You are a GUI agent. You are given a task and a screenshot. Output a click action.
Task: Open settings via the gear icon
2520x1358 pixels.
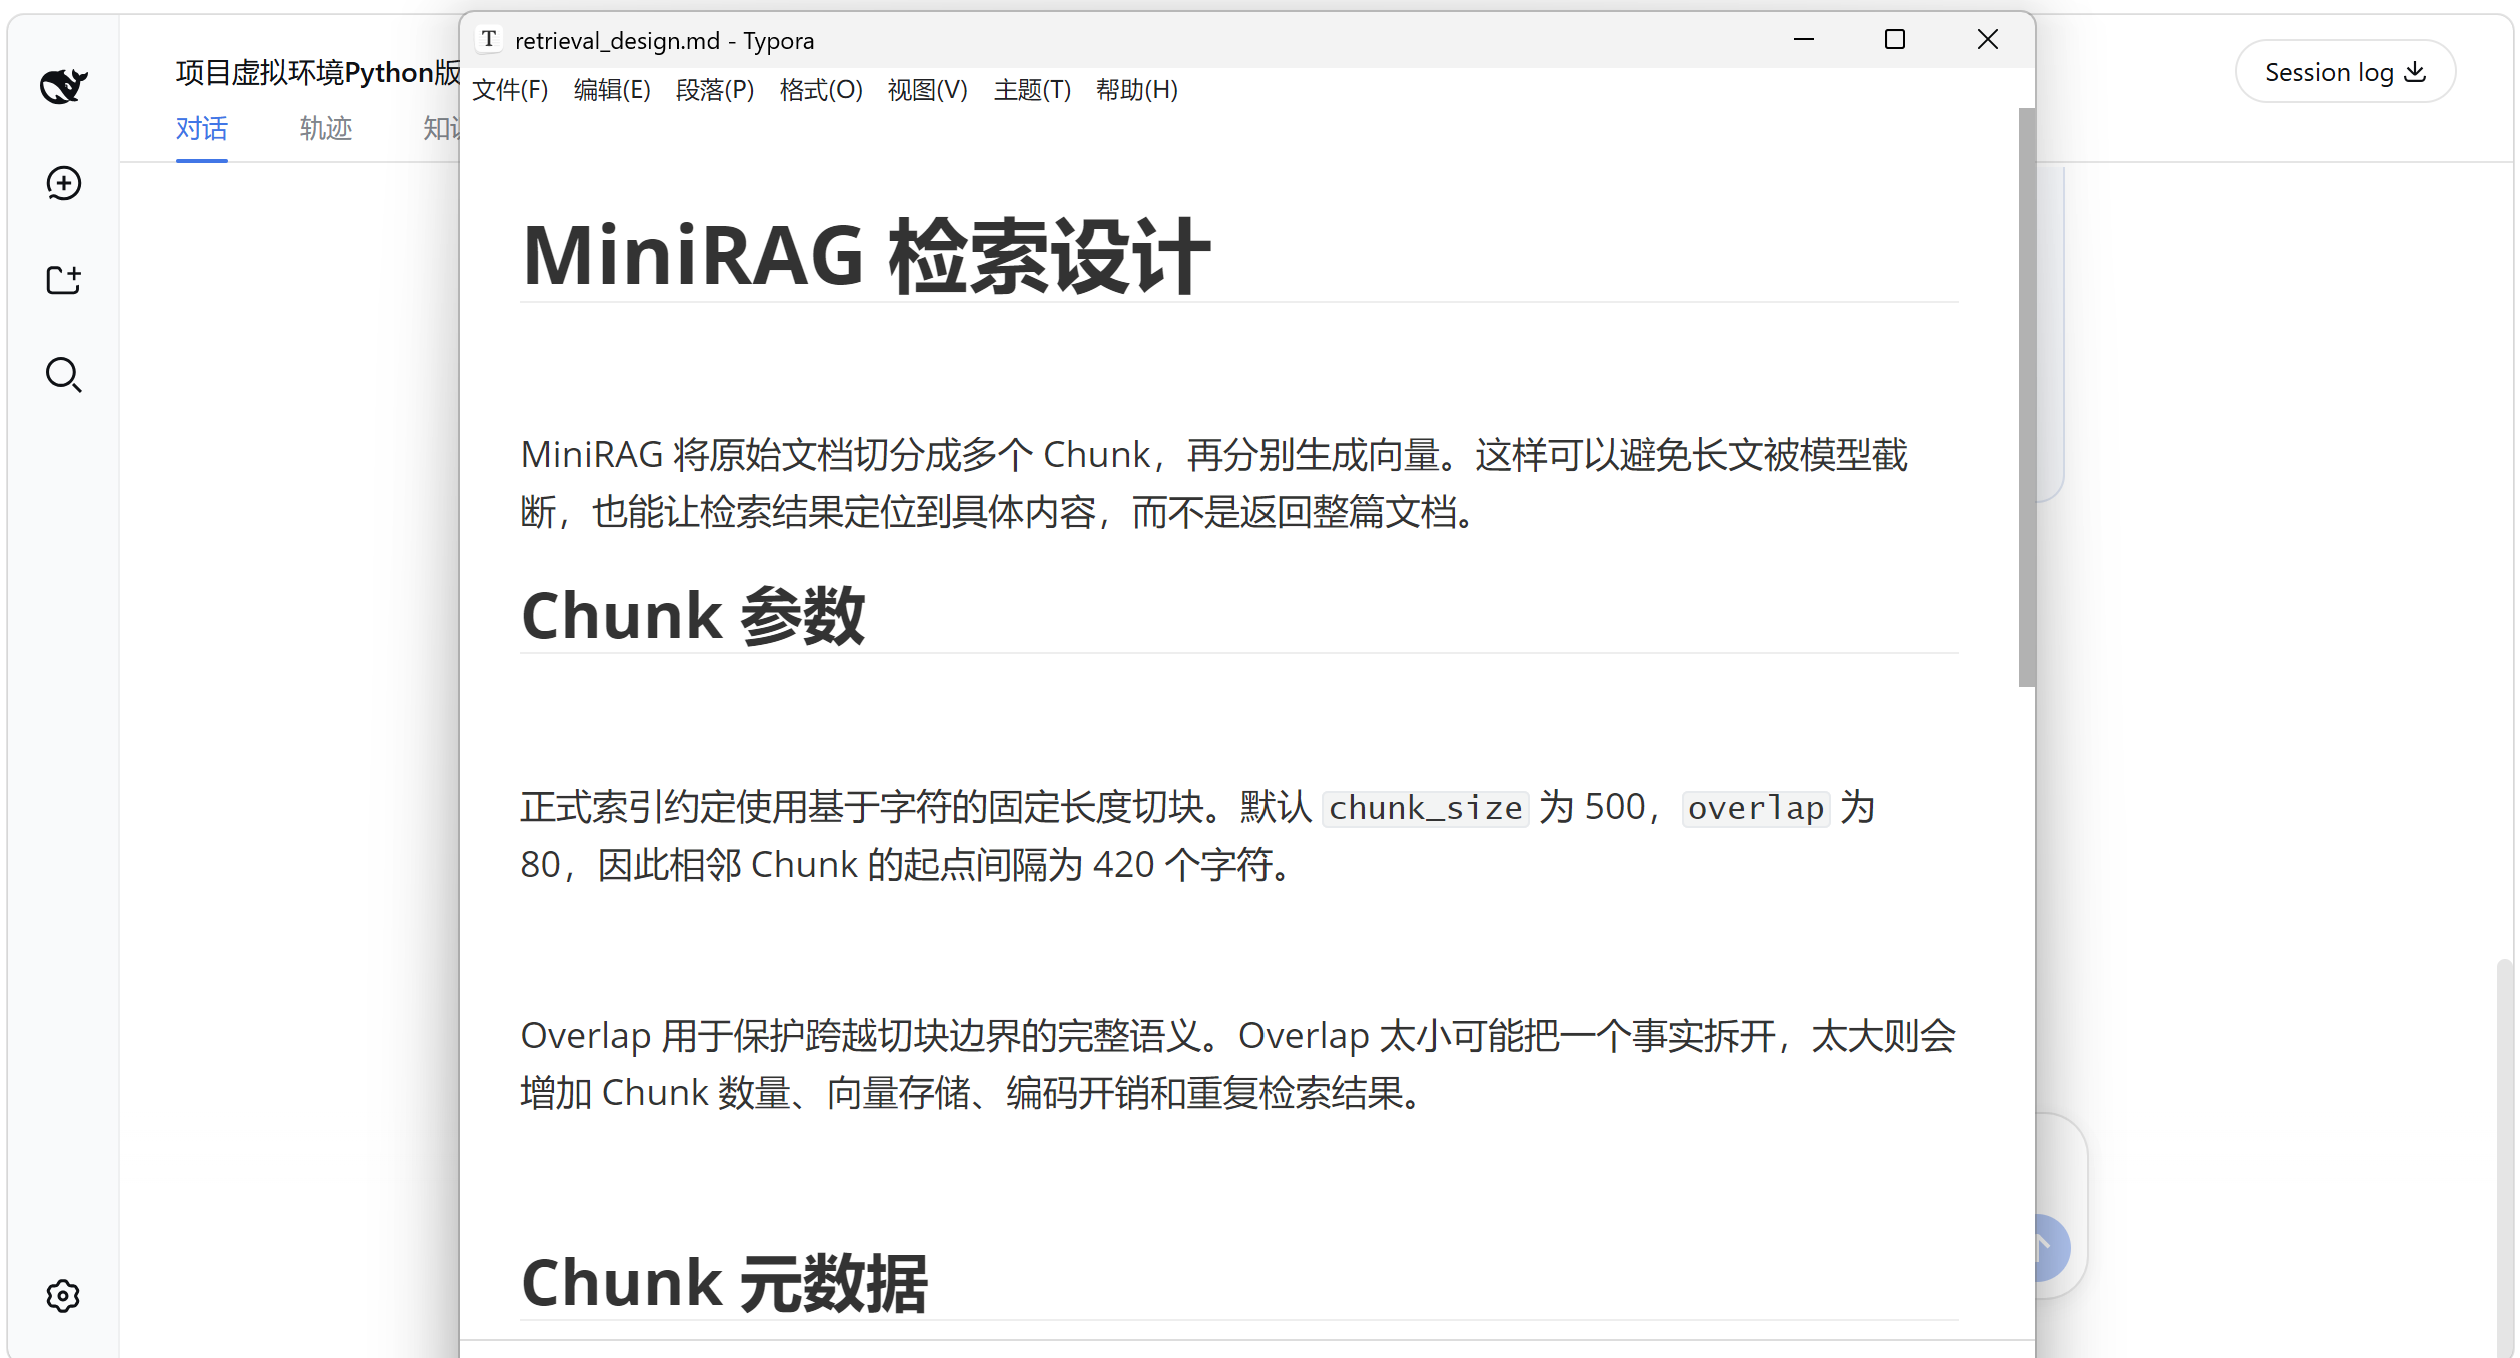63,1295
